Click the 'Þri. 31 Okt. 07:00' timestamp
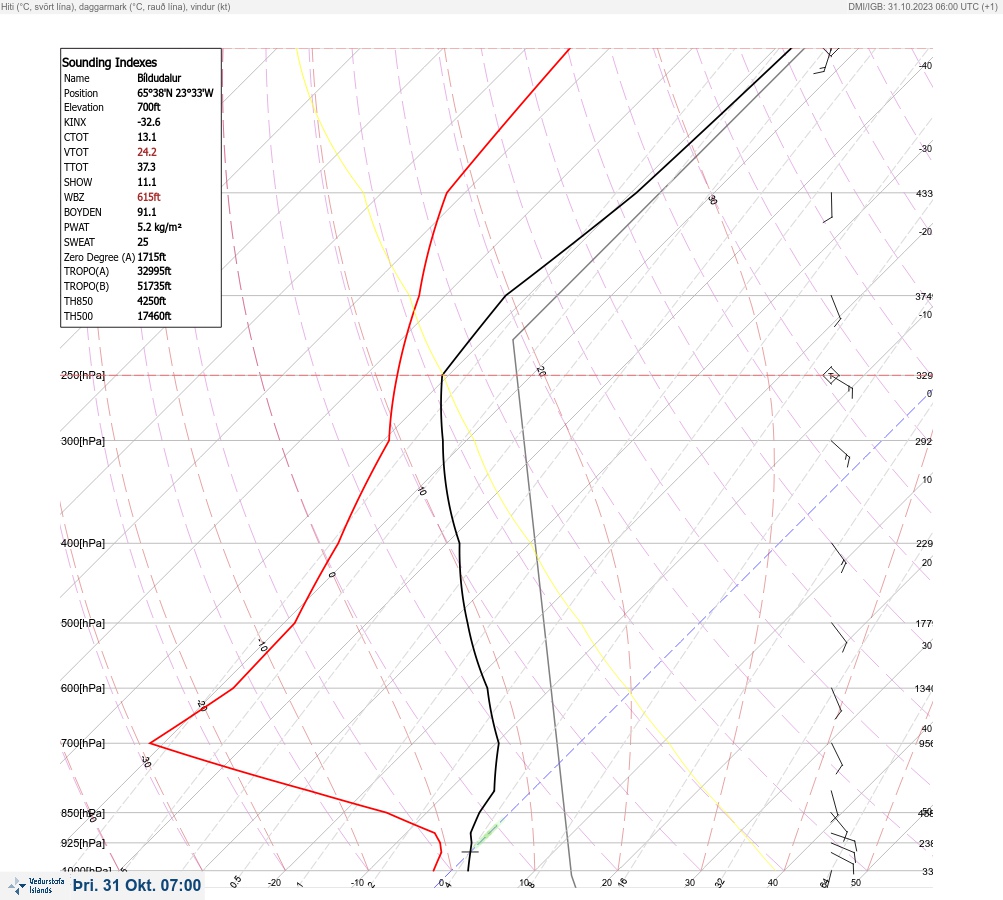 tap(137, 885)
